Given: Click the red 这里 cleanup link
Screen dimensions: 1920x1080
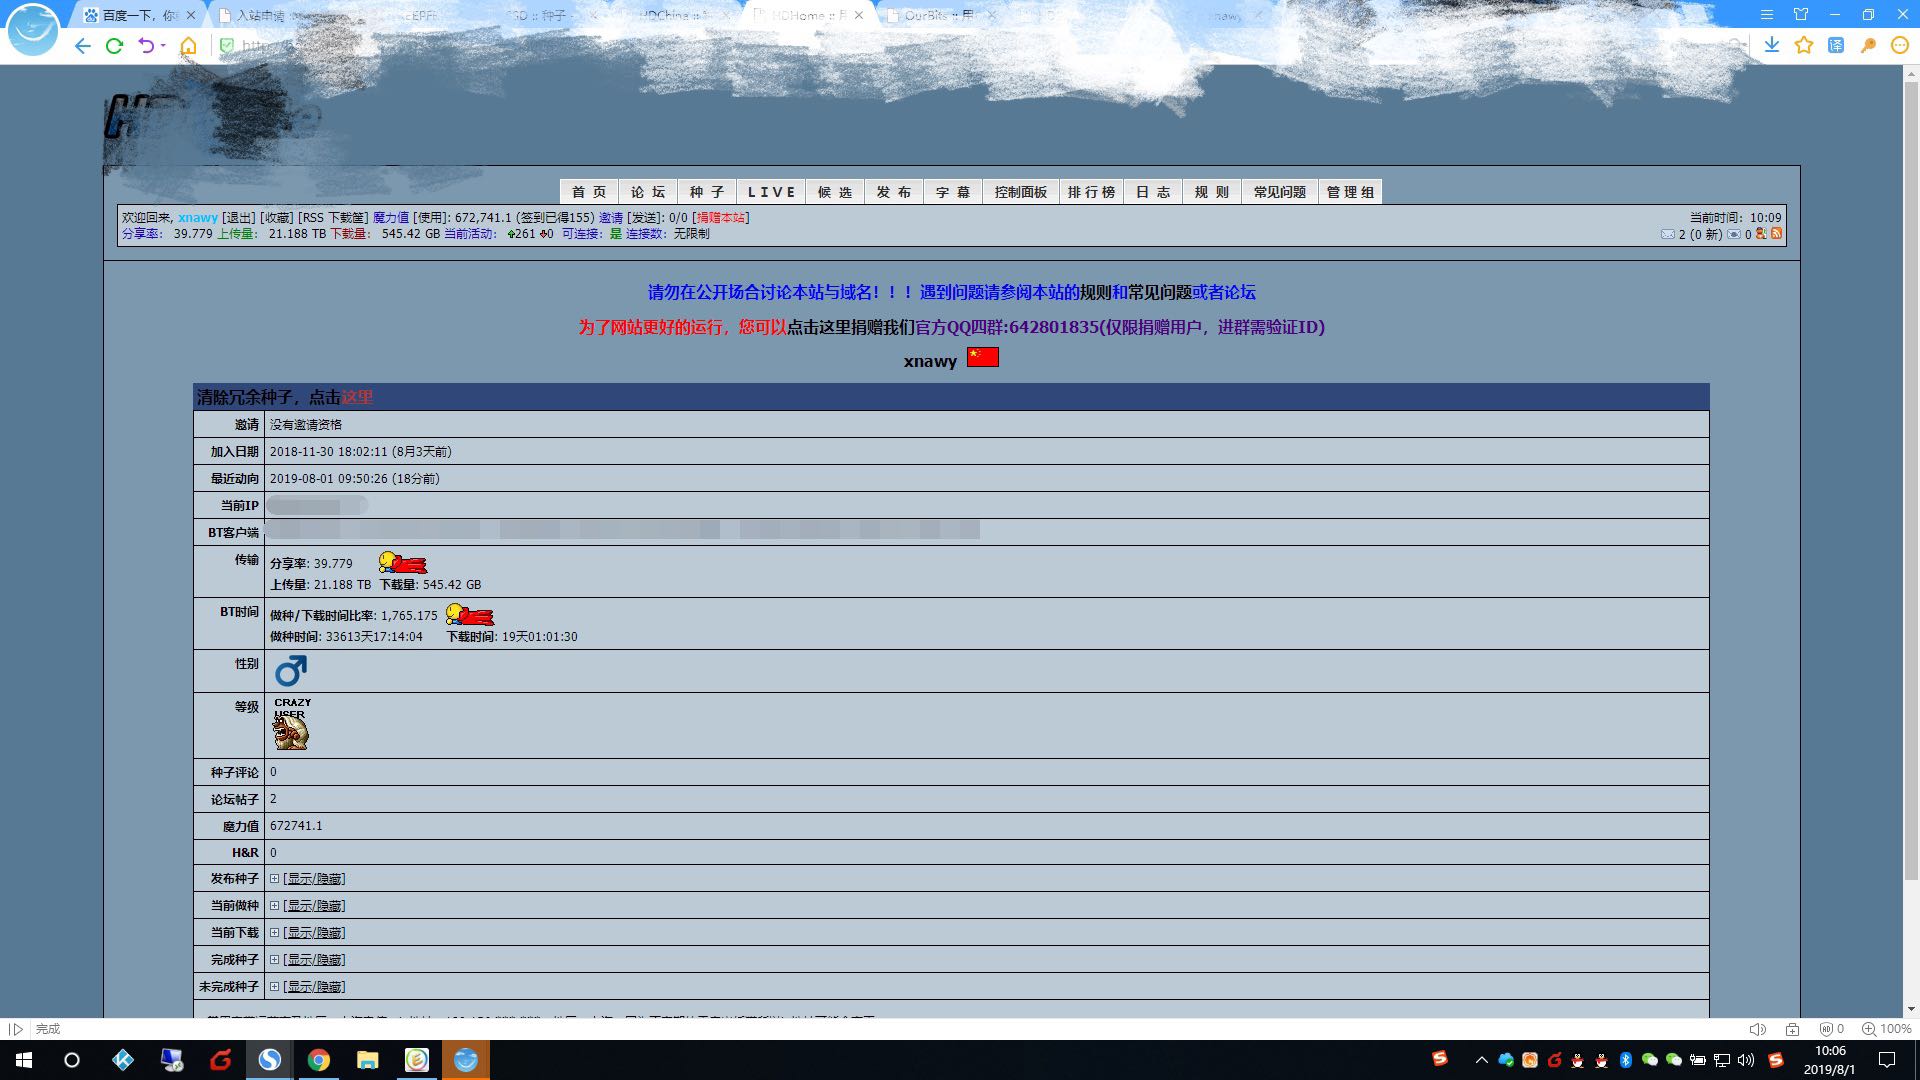Looking at the screenshot, I should click(357, 397).
